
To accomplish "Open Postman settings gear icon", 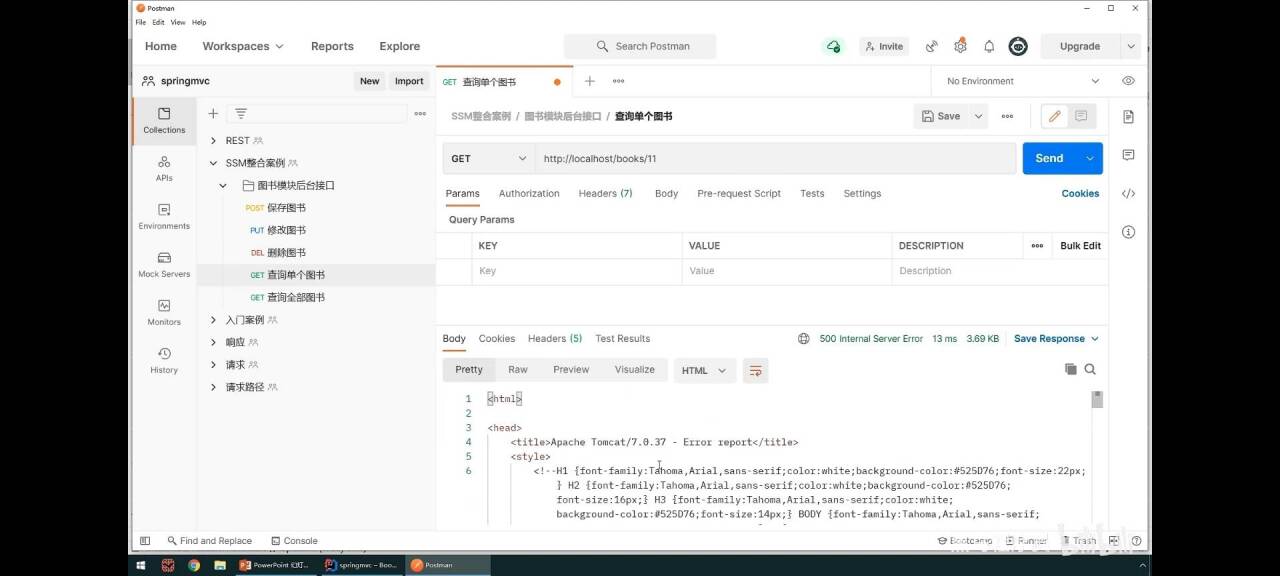I will (x=960, y=46).
